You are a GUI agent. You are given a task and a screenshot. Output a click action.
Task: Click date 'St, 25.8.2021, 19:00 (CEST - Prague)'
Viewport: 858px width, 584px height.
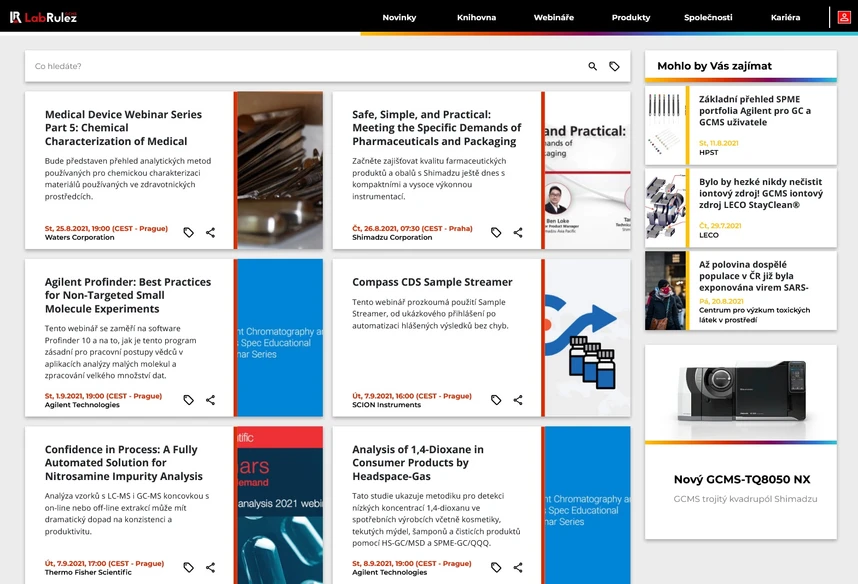[106, 228]
